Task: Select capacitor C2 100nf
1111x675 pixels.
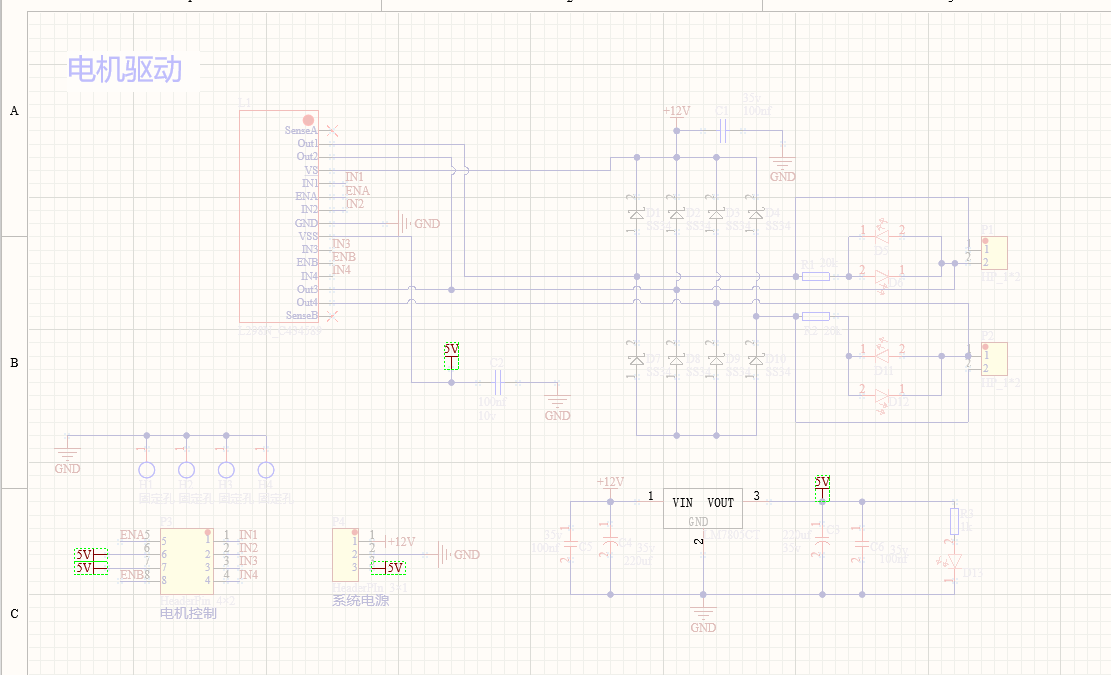Action: tap(498, 383)
